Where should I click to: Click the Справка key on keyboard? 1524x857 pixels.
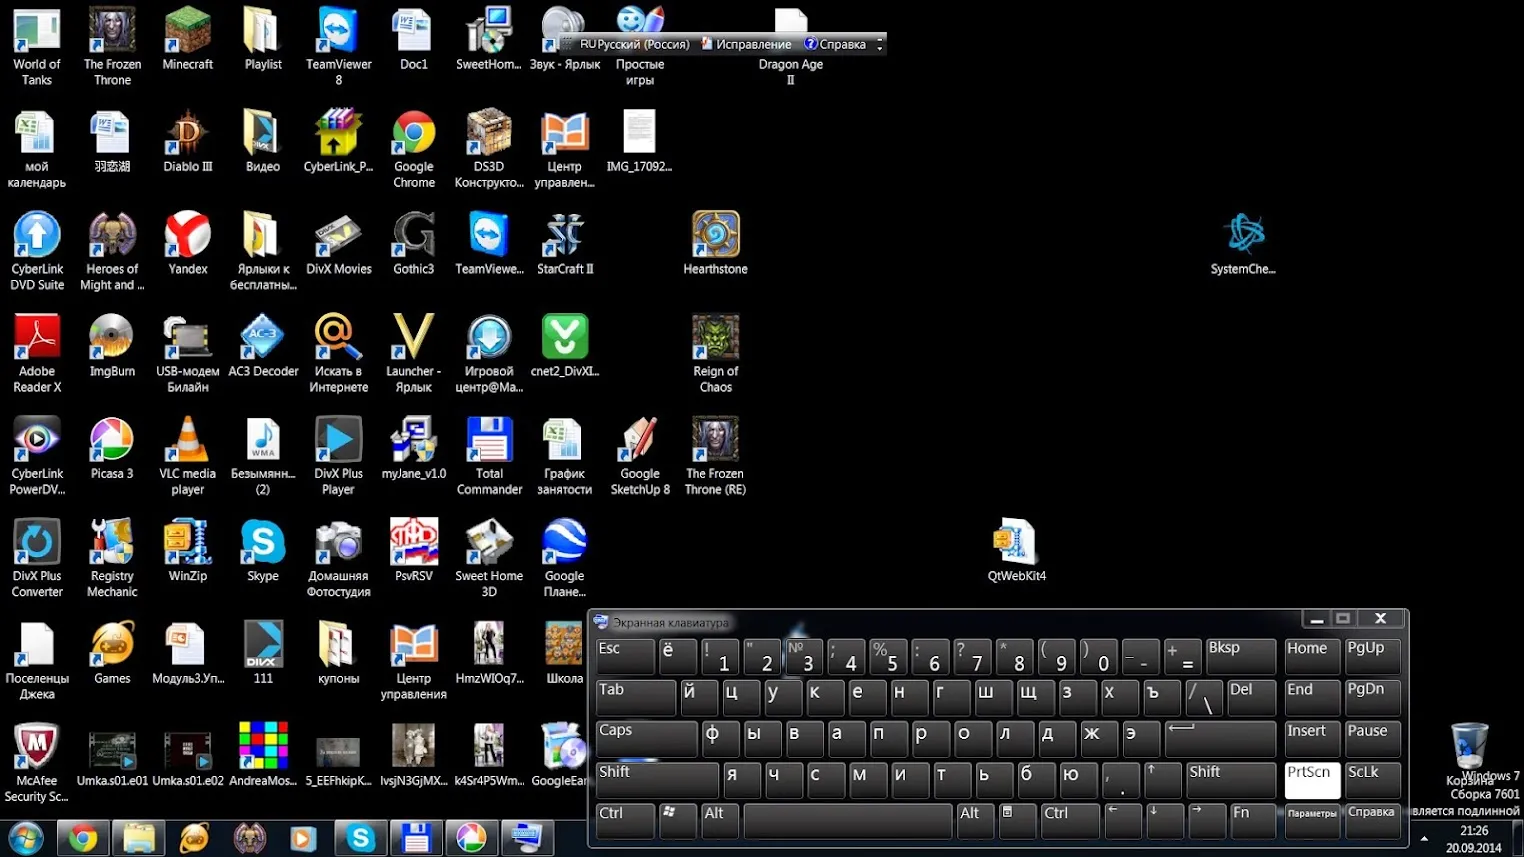click(1373, 821)
